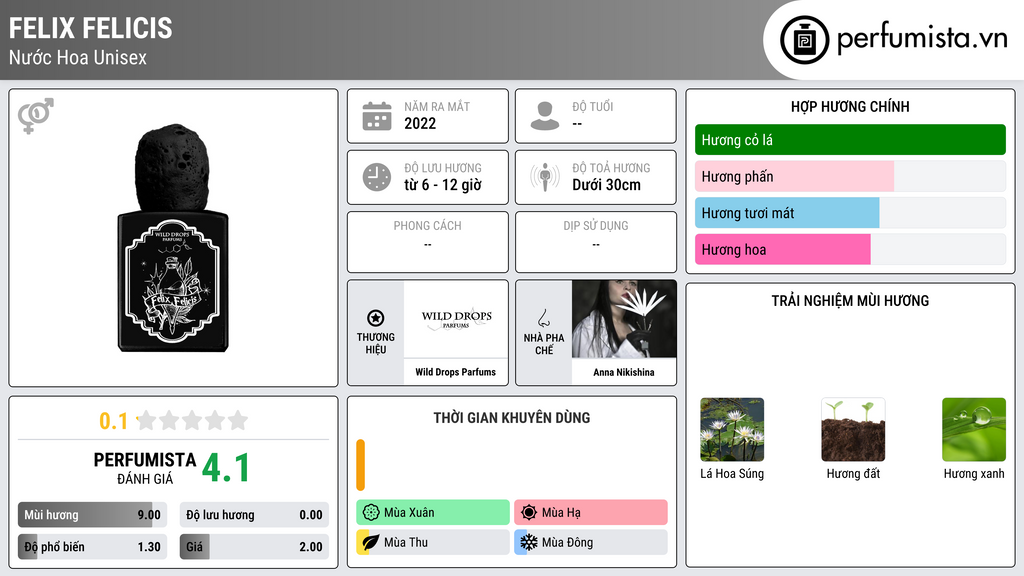Click the Mùi hương 9.00 score bar

92,515
